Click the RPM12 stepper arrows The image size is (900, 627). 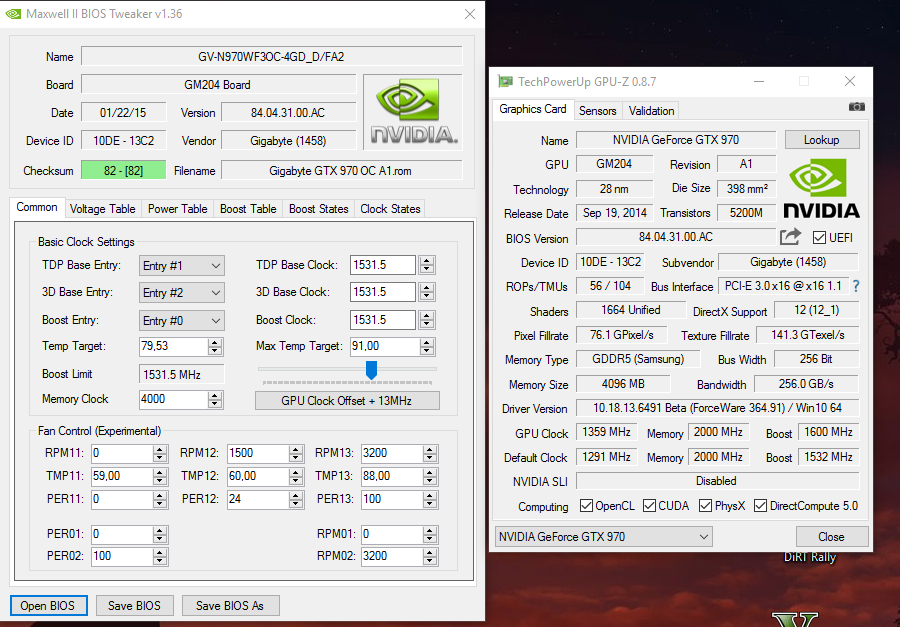[x=296, y=454]
